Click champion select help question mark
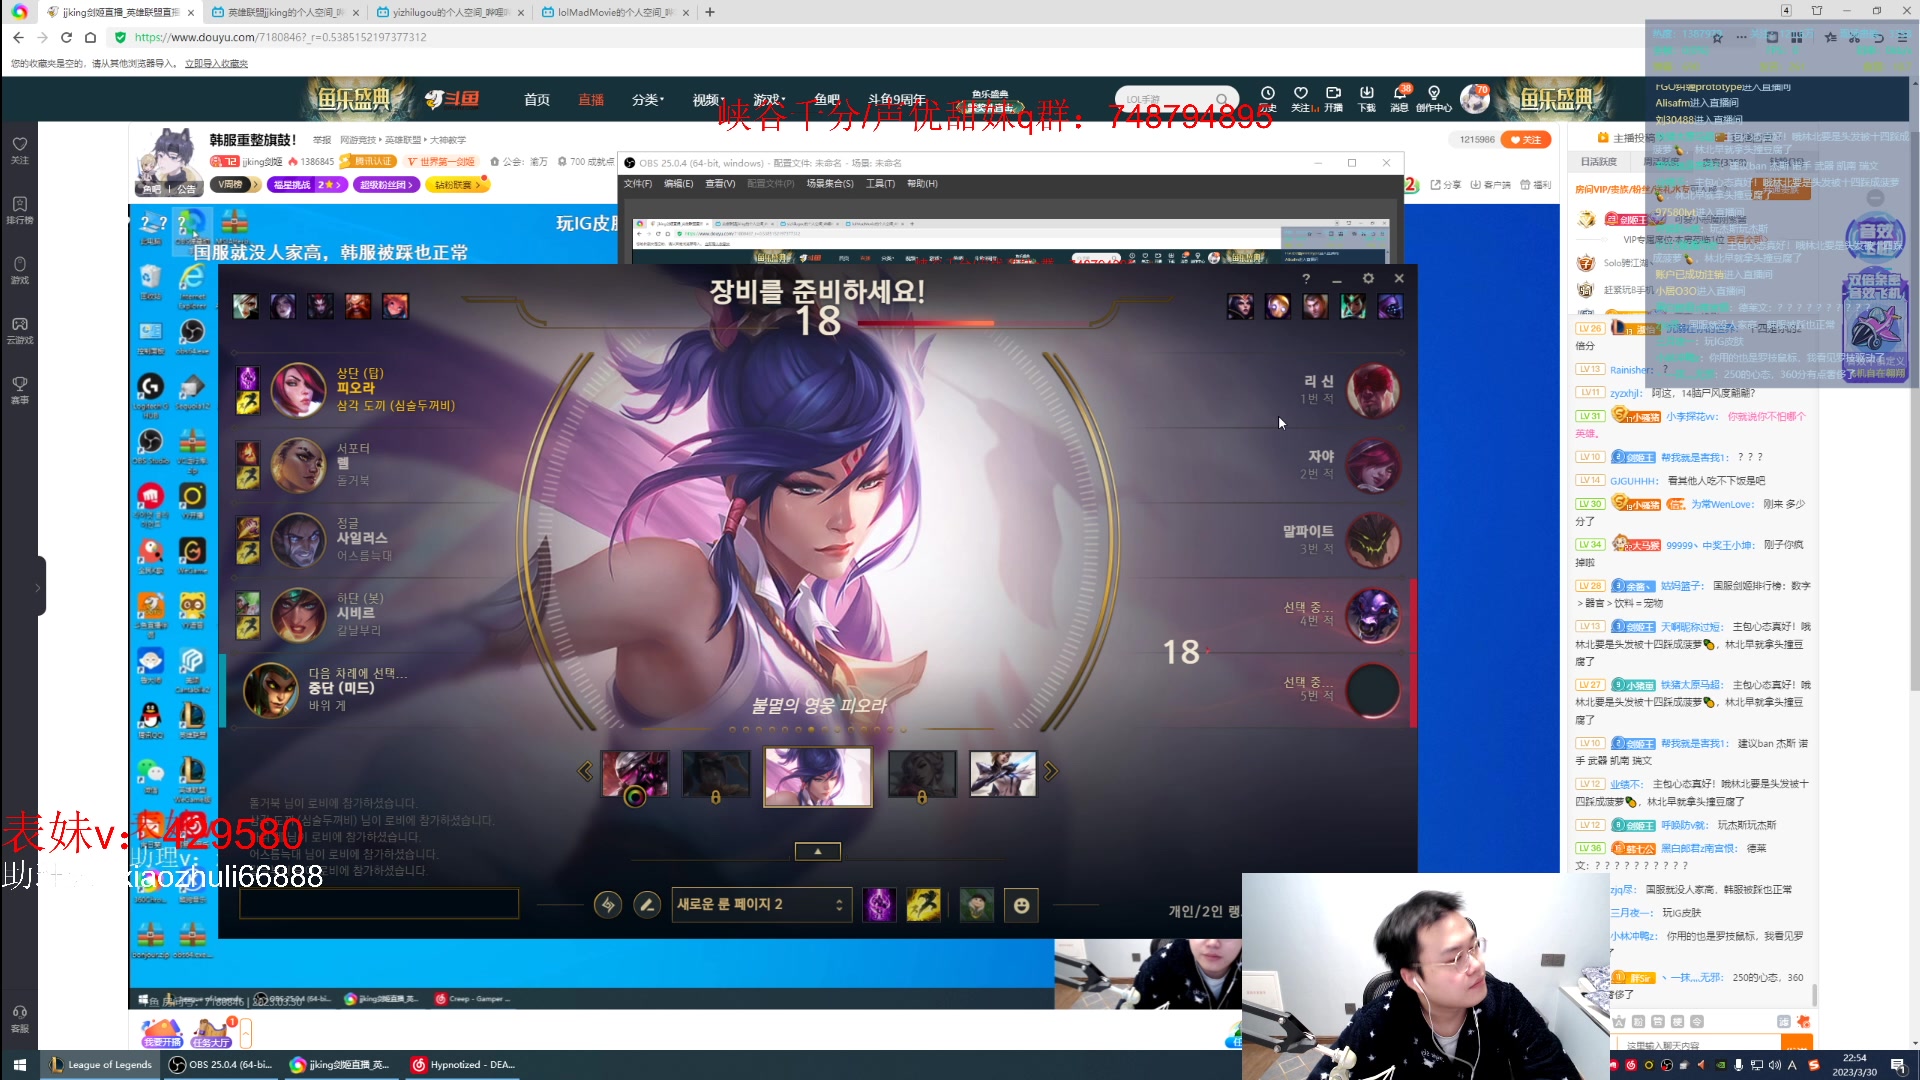Screen dimensions: 1920x1080 tap(1306, 279)
